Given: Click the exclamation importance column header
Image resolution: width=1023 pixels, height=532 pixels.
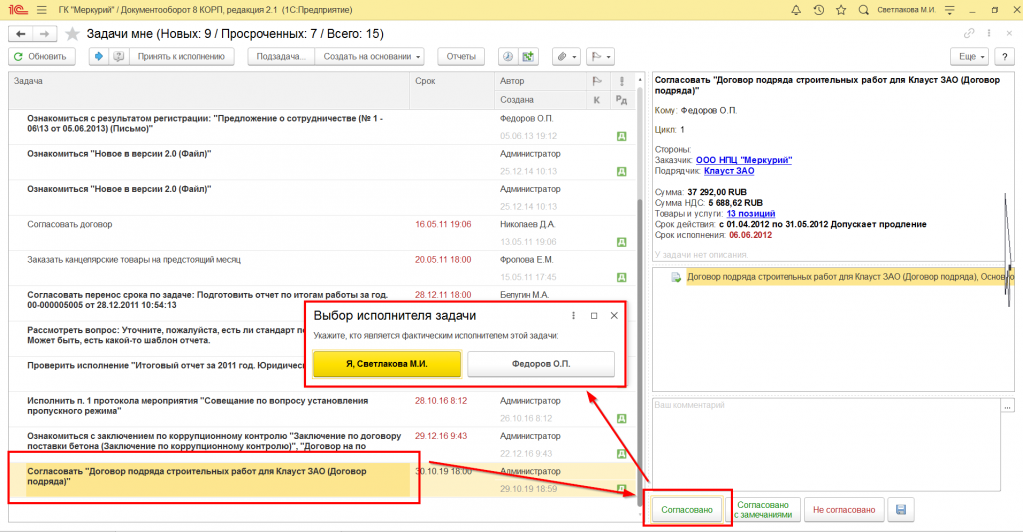Looking at the screenshot, I should point(621,81).
